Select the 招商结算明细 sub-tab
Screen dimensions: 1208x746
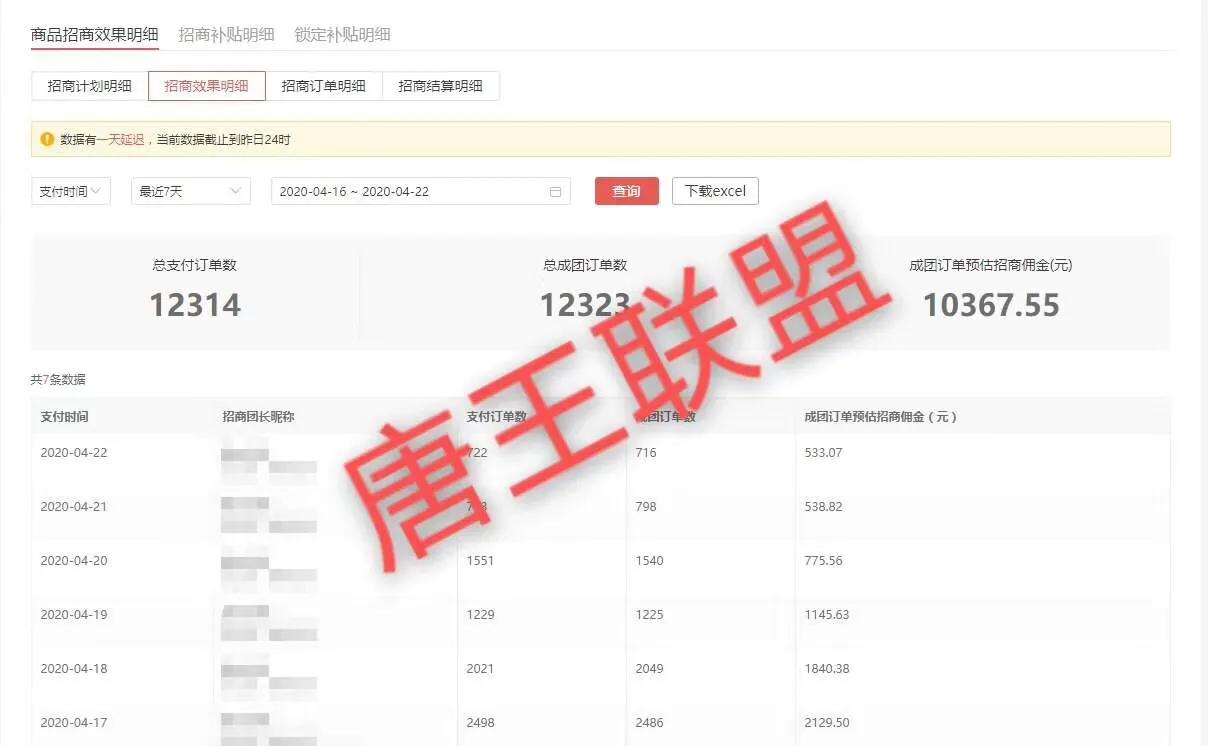click(x=441, y=85)
